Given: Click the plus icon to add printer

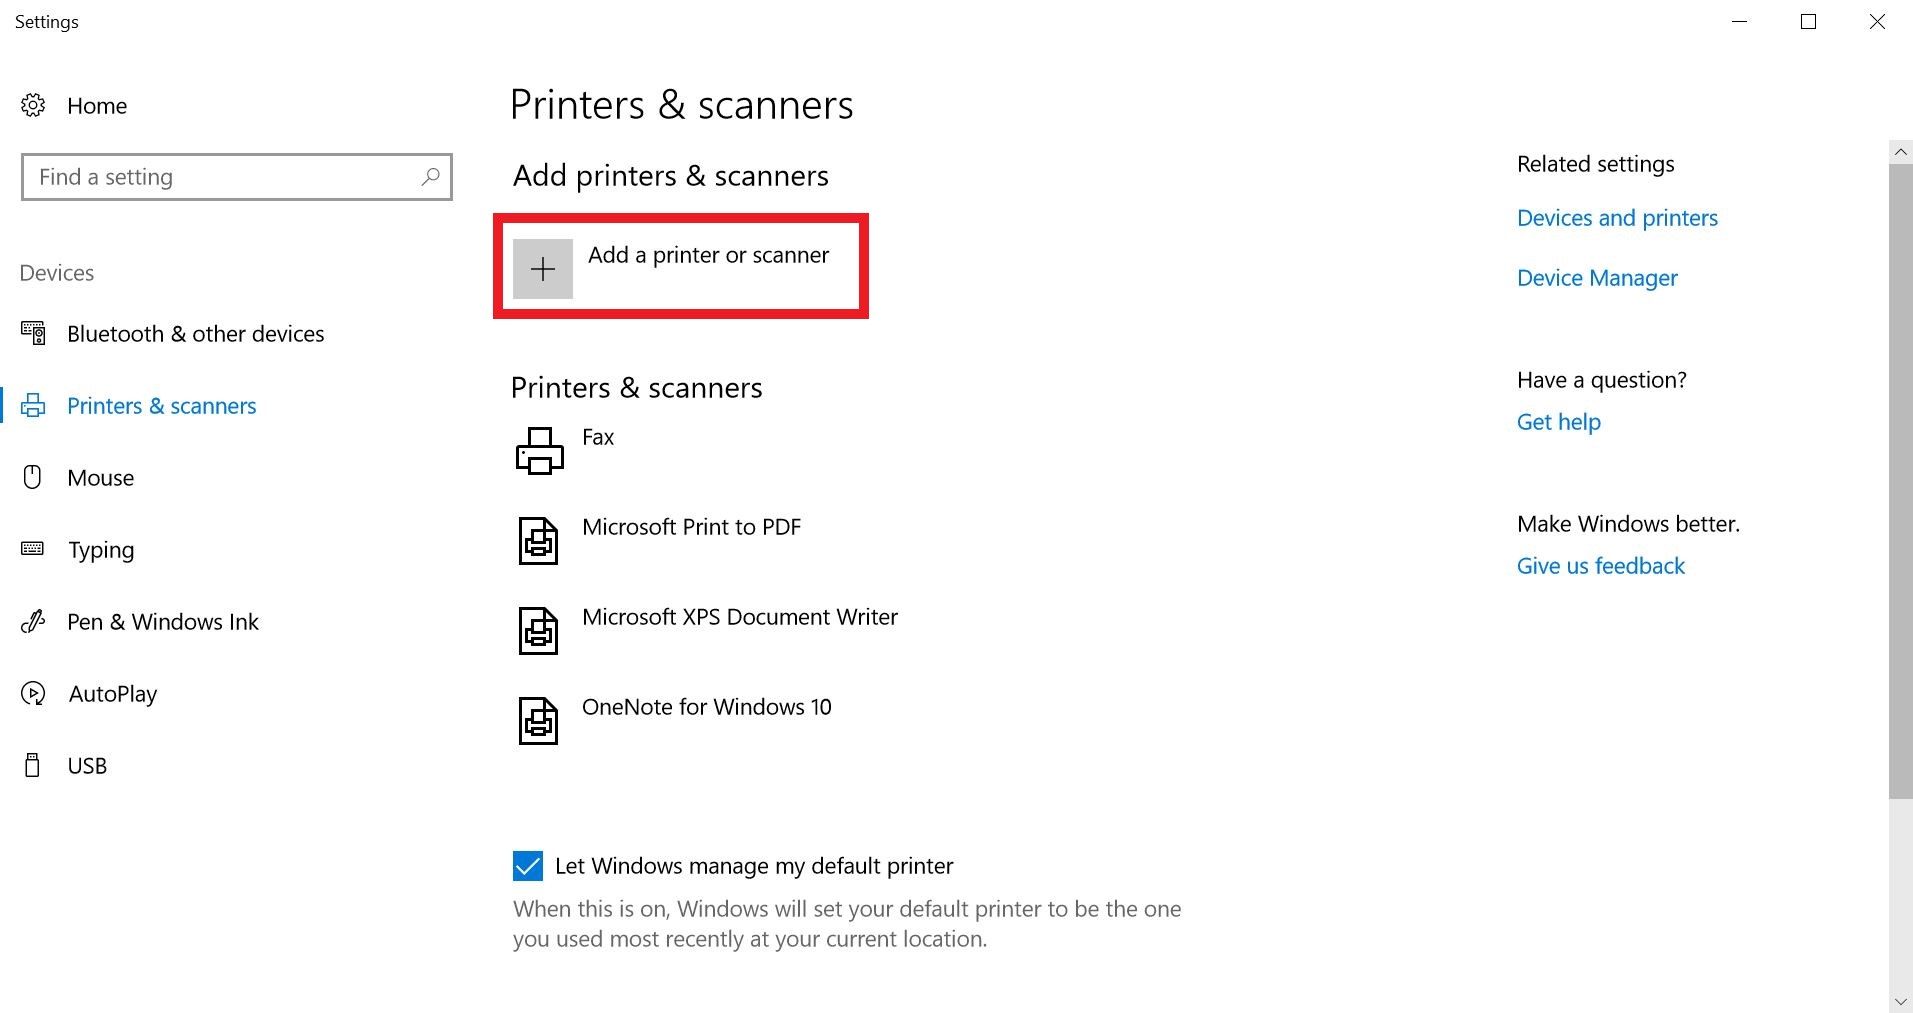Looking at the screenshot, I should (x=543, y=269).
